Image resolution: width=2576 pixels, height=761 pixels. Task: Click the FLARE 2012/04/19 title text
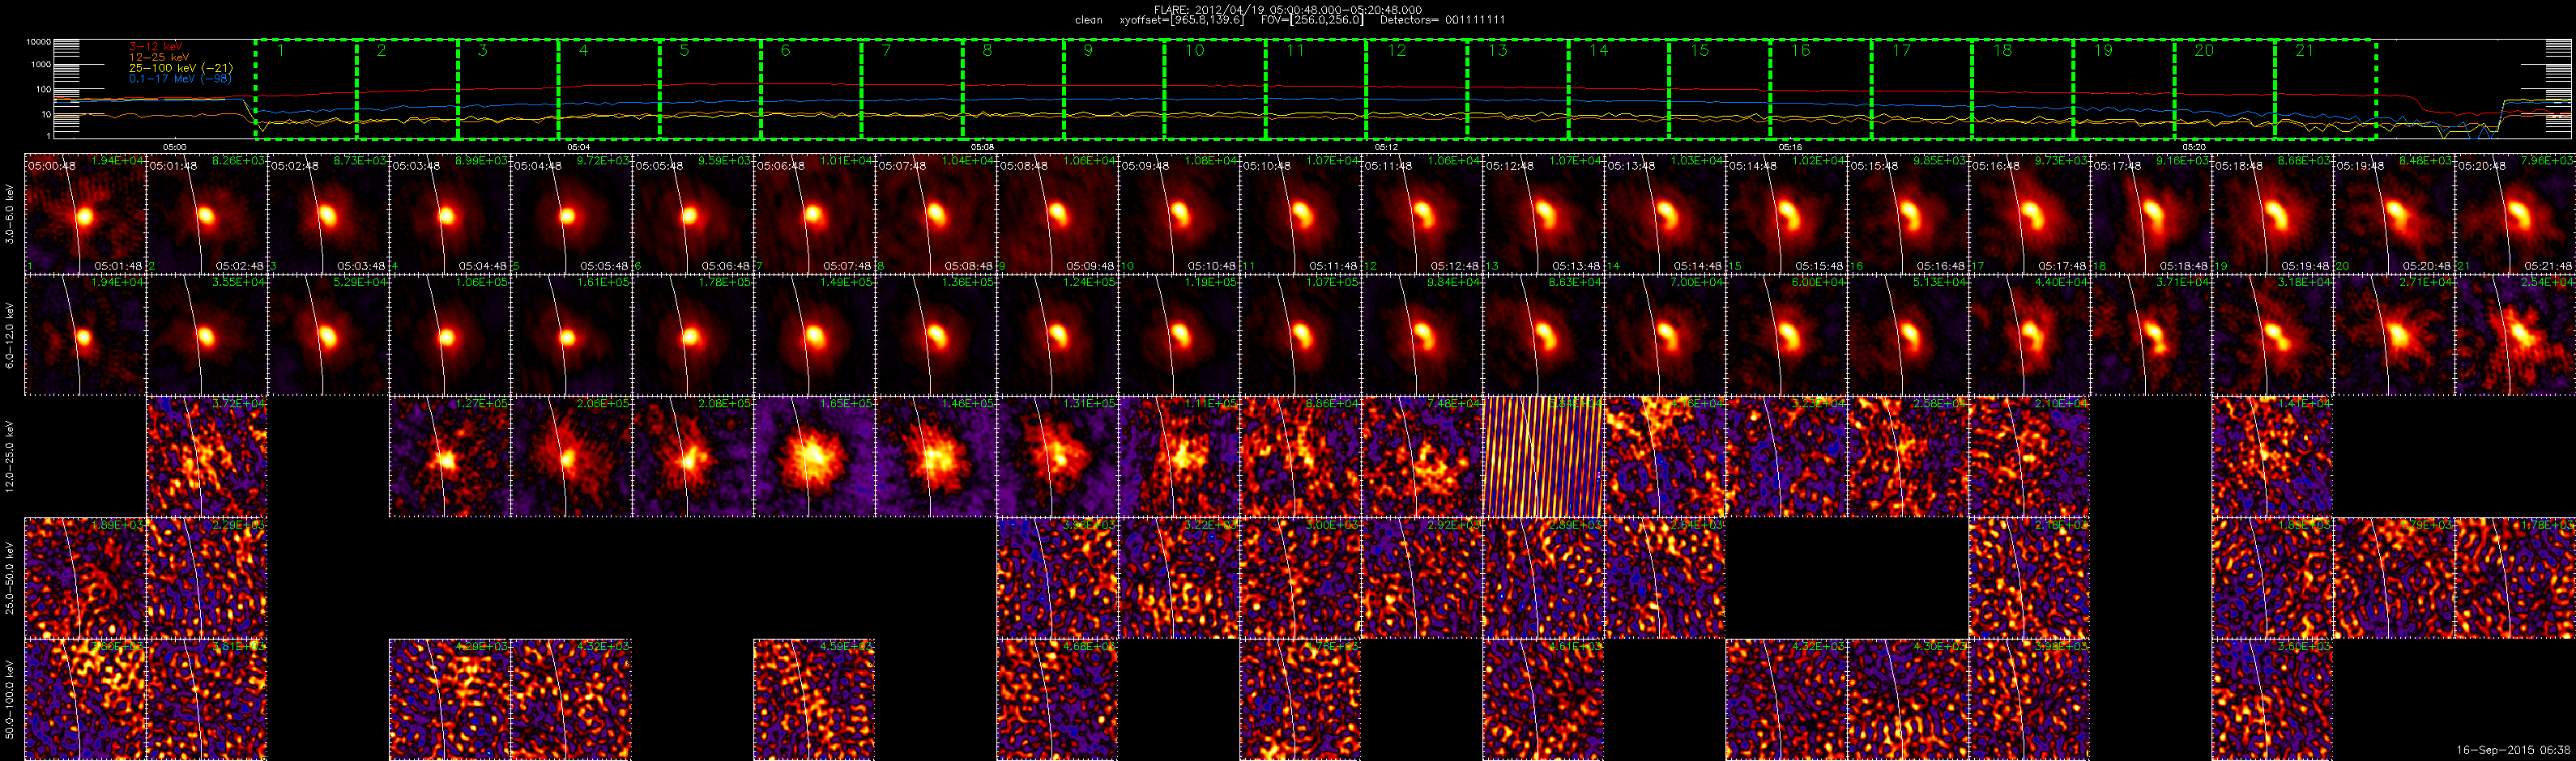point(1288,9)
